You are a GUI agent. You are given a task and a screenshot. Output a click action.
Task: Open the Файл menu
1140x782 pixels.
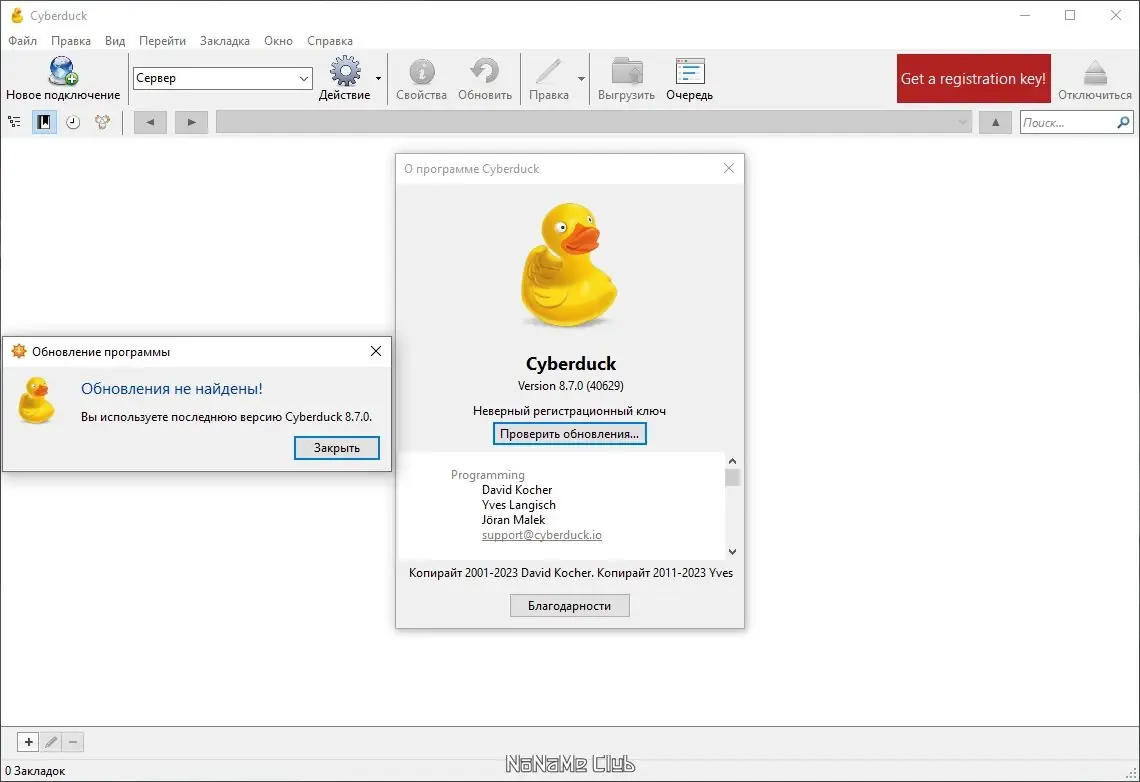[23, 41]
